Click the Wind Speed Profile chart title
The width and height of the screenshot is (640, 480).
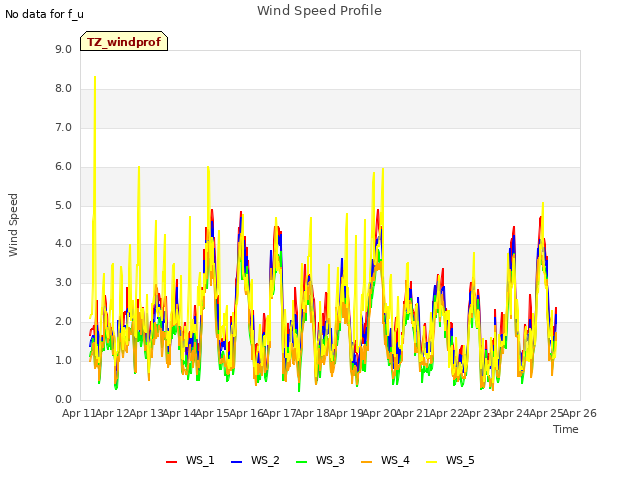point(319,11)
